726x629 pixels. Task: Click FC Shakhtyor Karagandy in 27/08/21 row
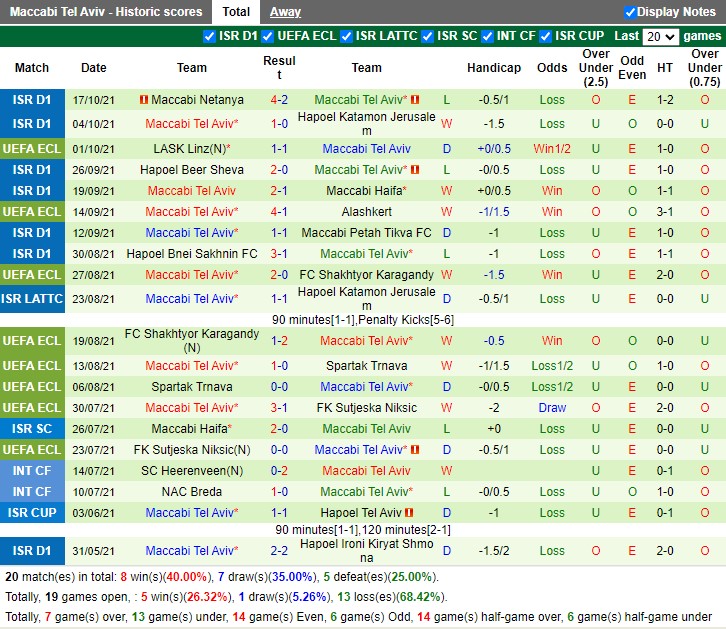click(x=366, y=275)
